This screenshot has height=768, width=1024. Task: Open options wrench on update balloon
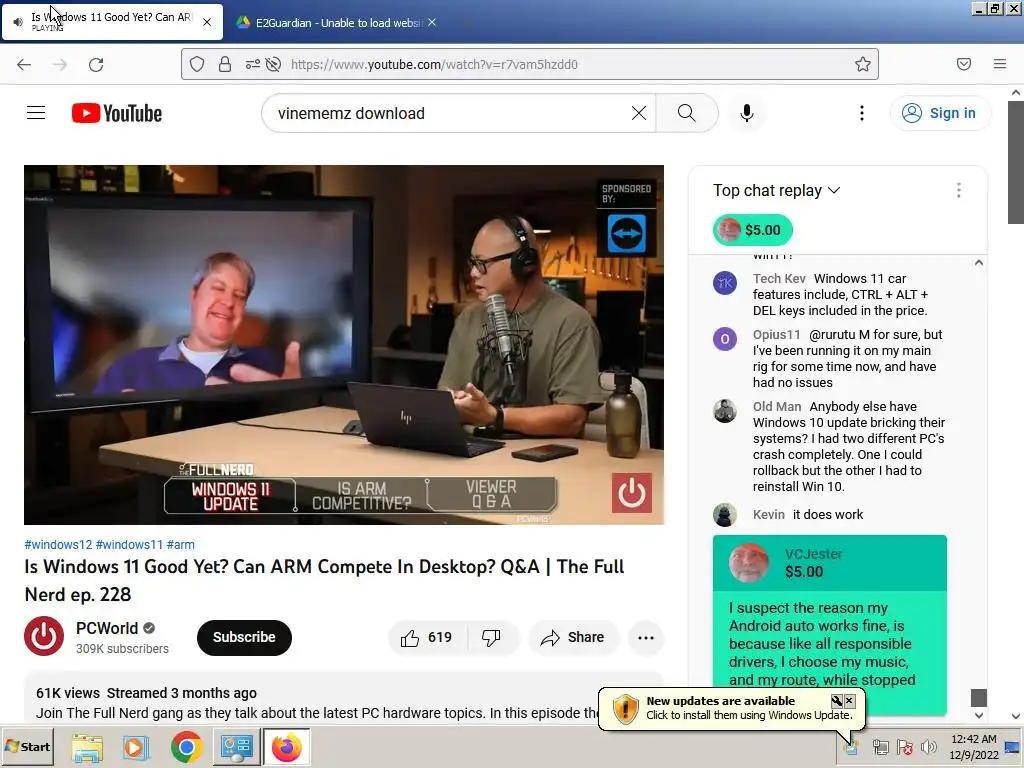(836, 701)
